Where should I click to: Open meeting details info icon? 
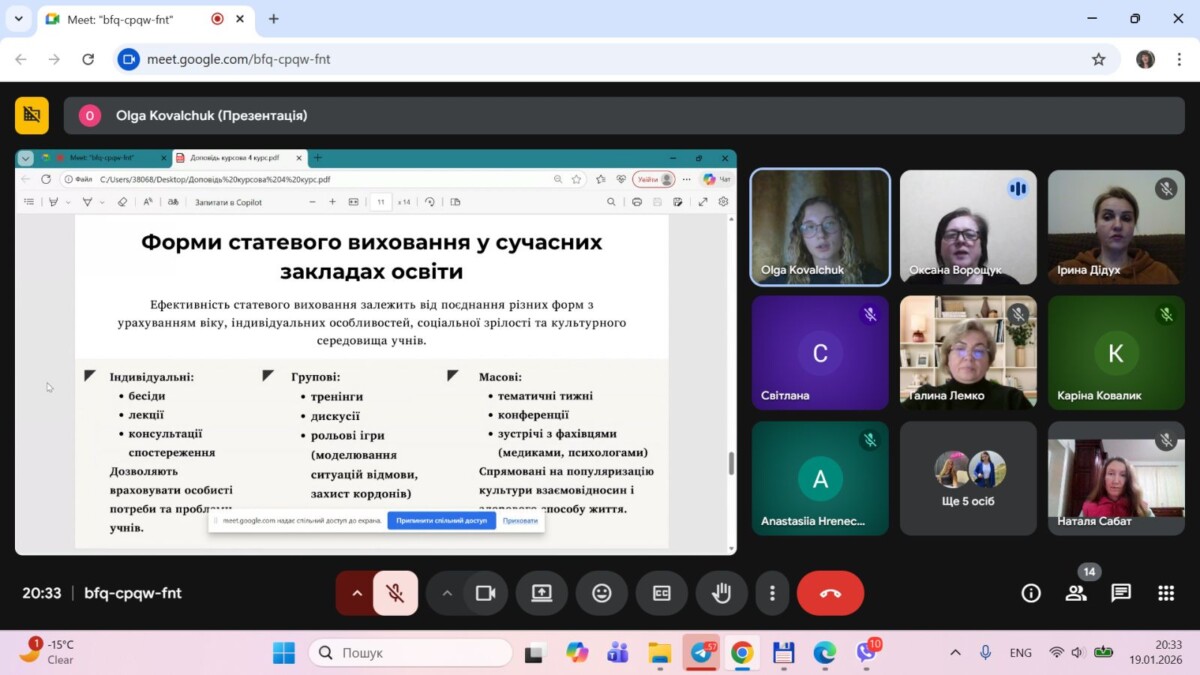pyautogui.click(x=1031, y=593)
